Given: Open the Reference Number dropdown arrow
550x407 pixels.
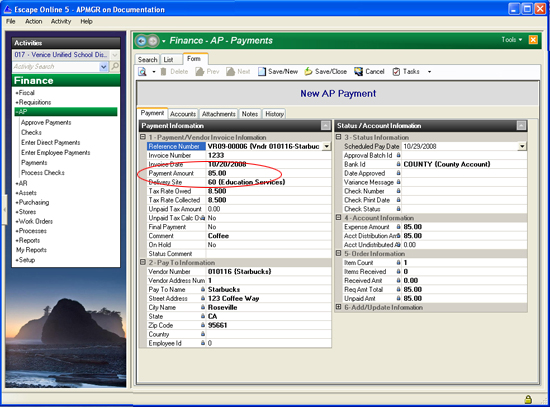Looking at the screenshot, I should coord(327,146).
